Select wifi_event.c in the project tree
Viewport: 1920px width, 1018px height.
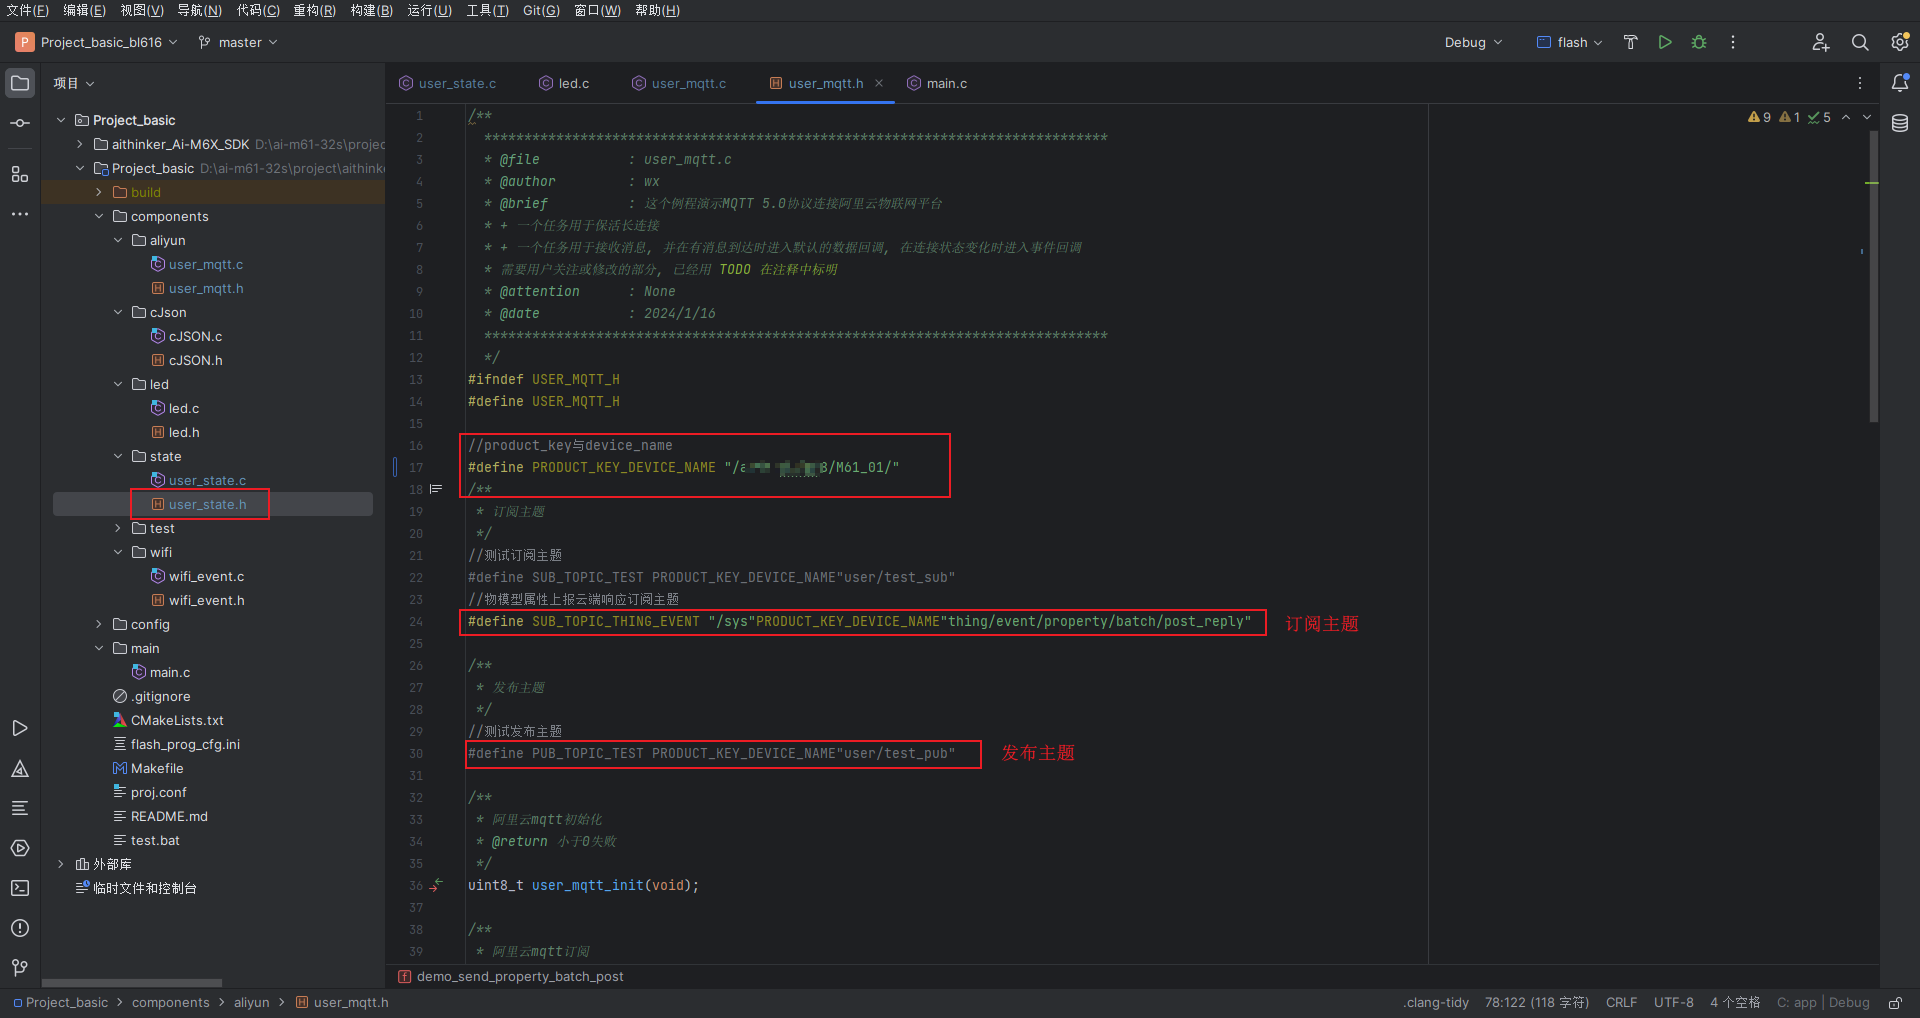[x=206, y=576]
